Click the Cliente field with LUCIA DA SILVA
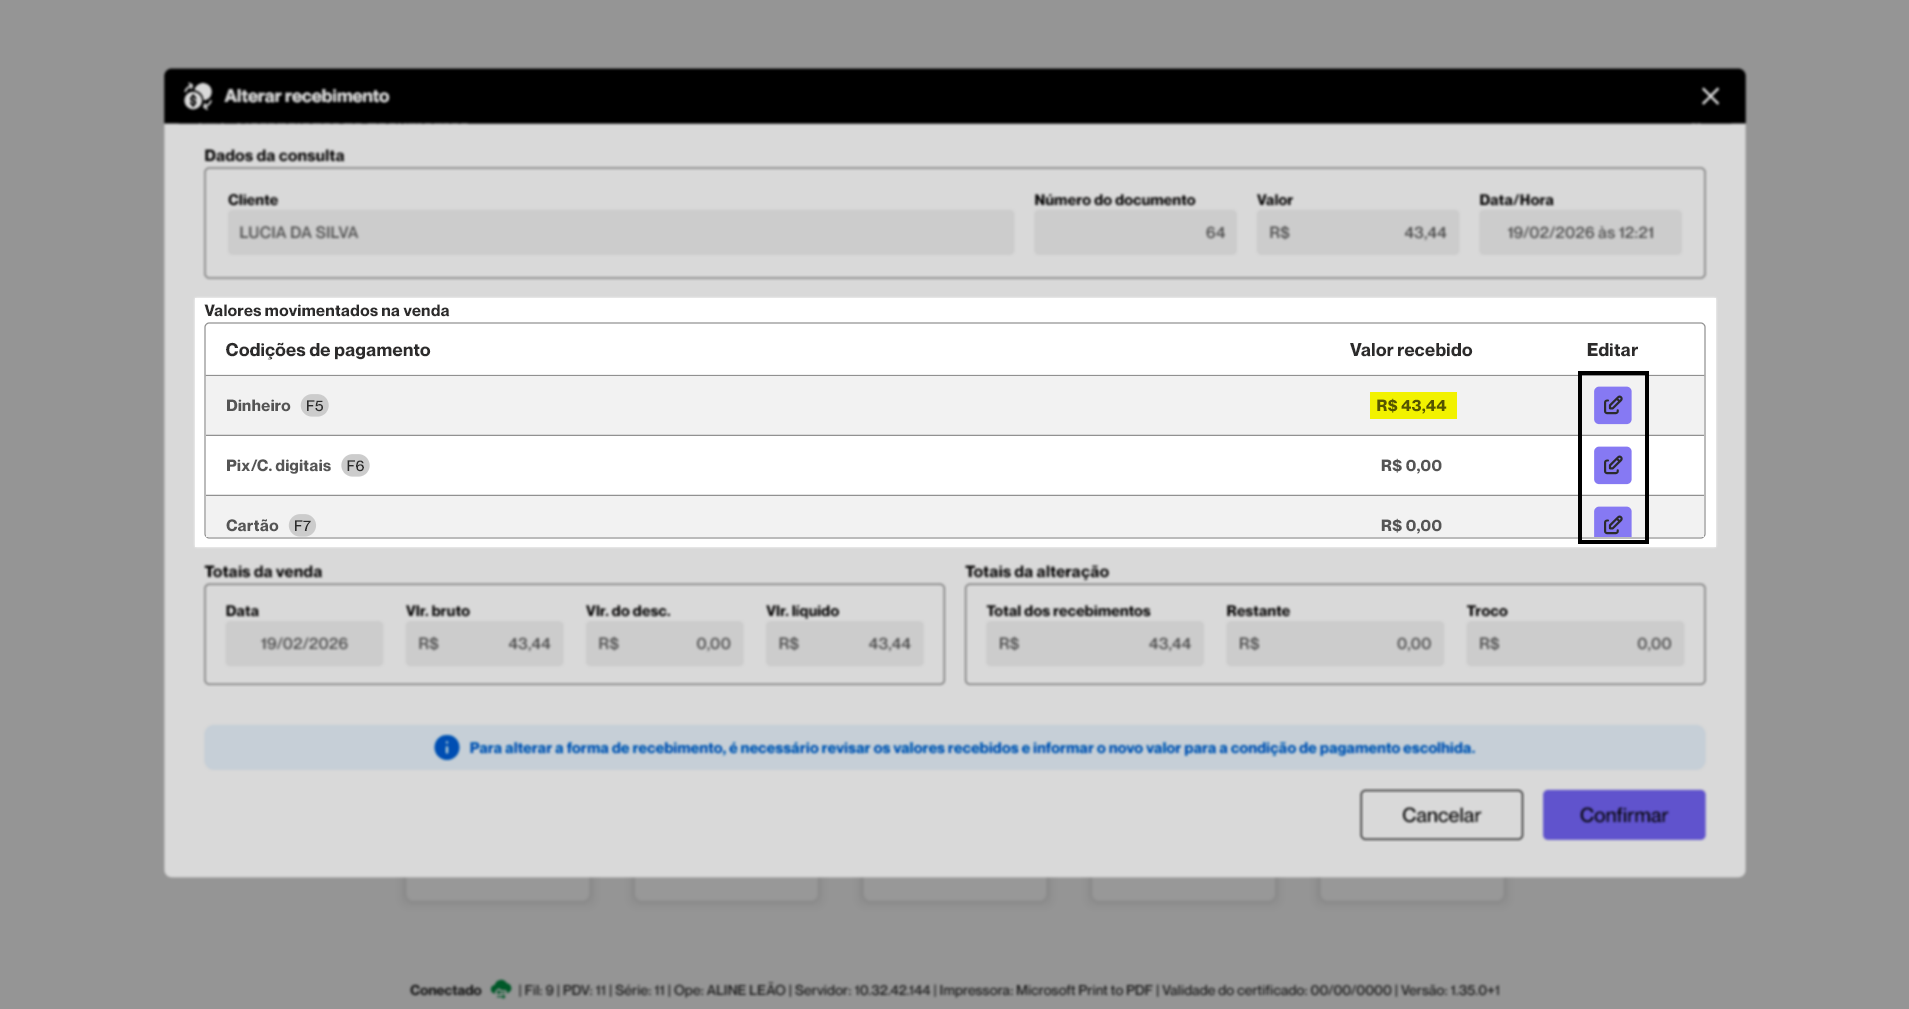Screen dimensions: 1909x1009 coord(620,233)
